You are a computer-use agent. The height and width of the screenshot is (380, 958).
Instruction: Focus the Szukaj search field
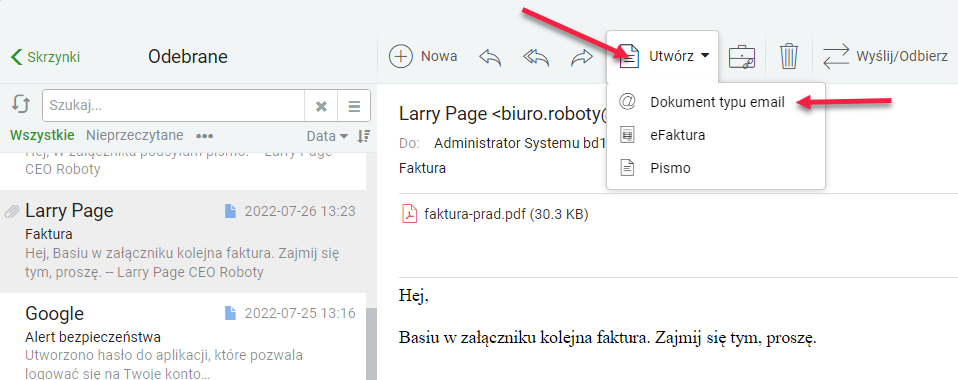tap(174, 106)
